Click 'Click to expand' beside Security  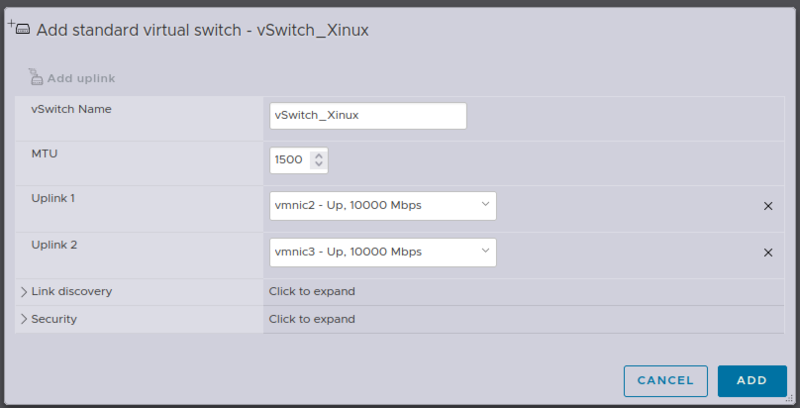tap(312, 319)
